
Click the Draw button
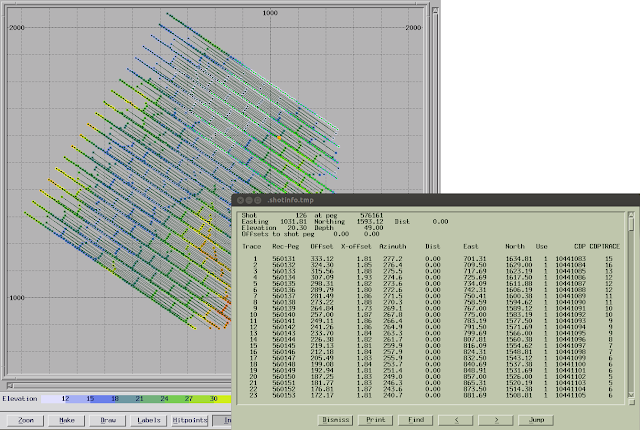point(108,421)
